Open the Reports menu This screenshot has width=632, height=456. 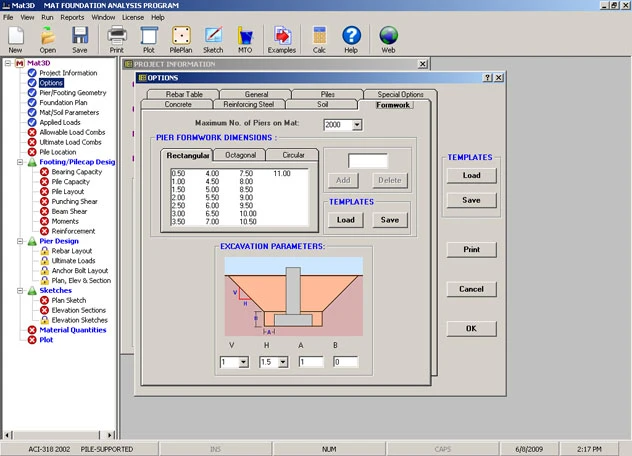72,17
